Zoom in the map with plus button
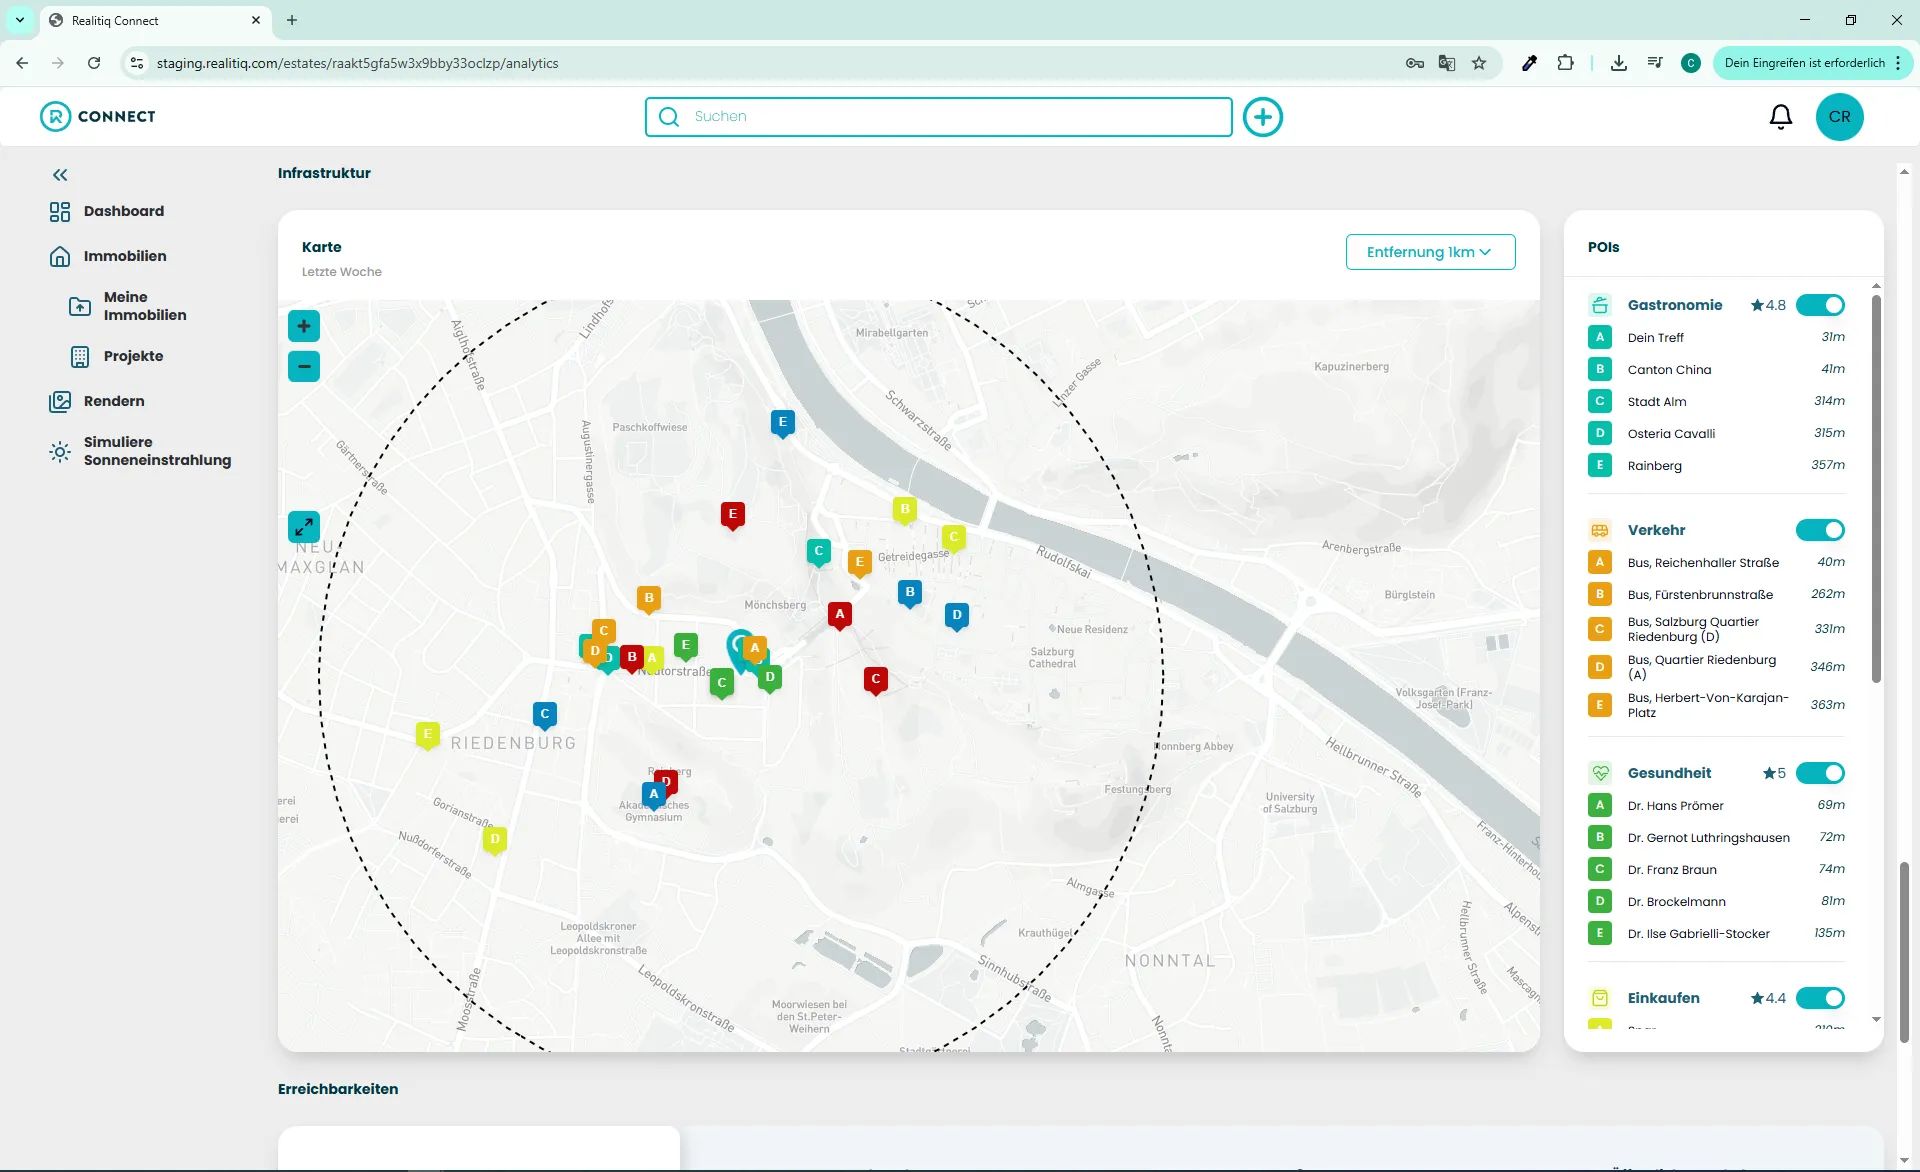Image resolution: width=1920 pixels, height=1172 pixels. point(304,326)
